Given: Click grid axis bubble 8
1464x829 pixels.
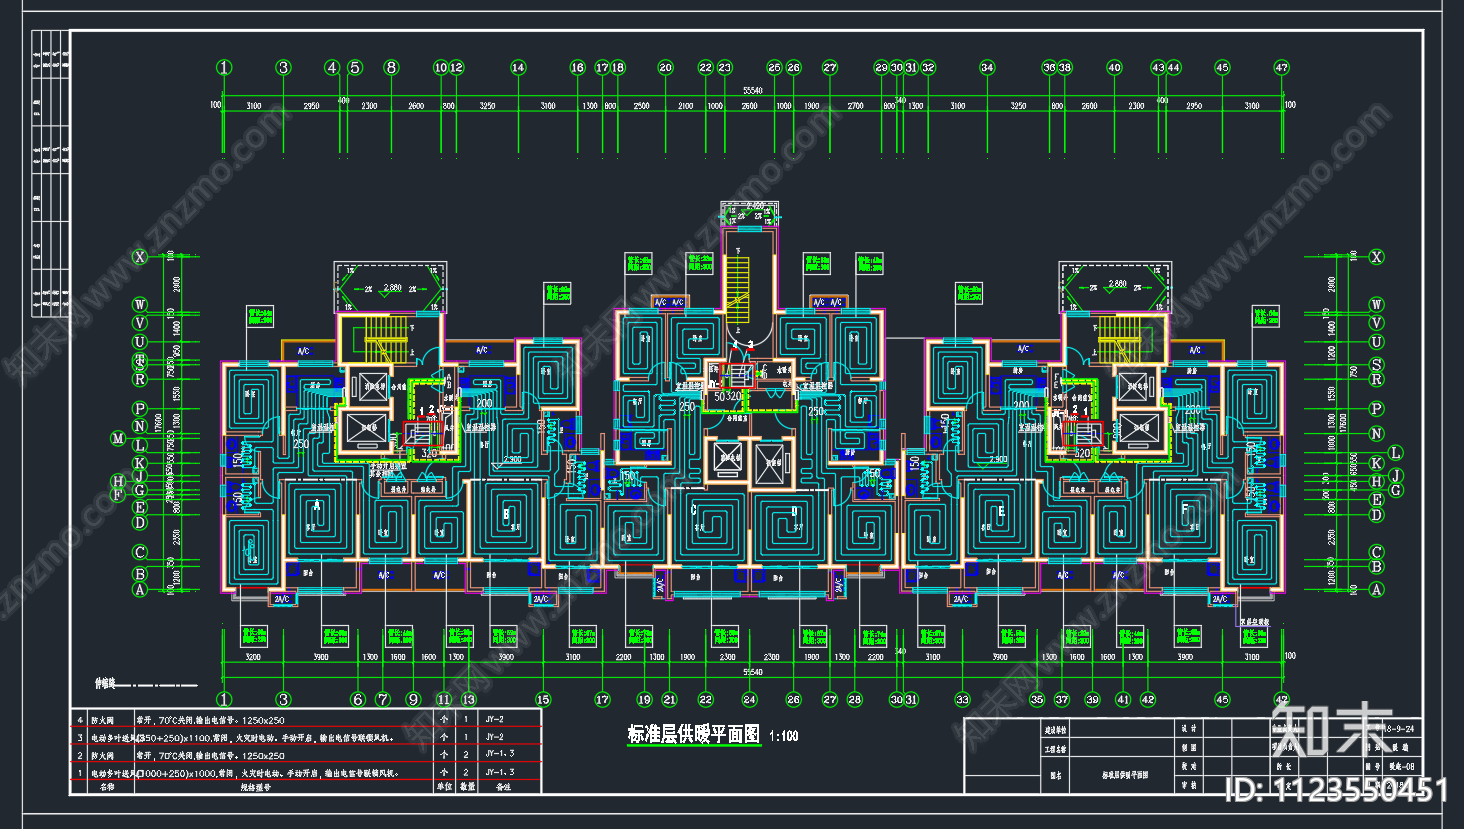Looking at the screenshot, I should coord(391,68).
